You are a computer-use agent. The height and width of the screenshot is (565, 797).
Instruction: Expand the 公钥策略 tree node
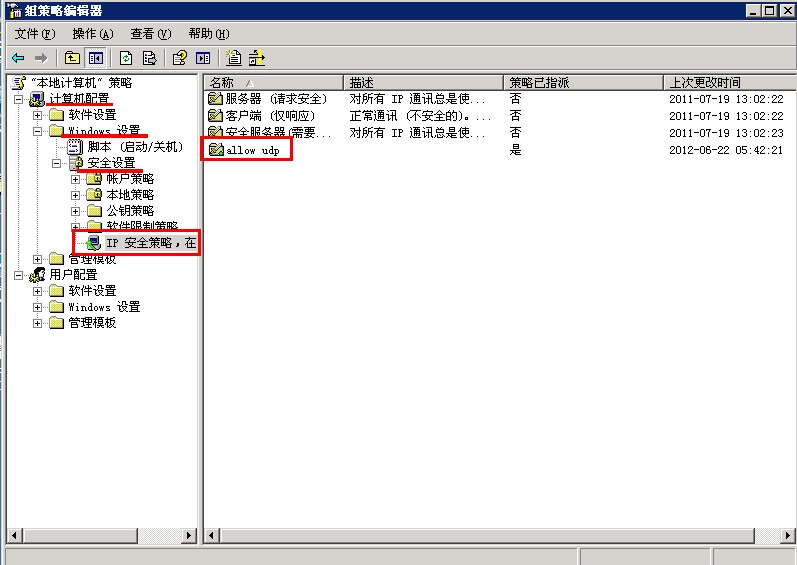(x=75, y=211)
